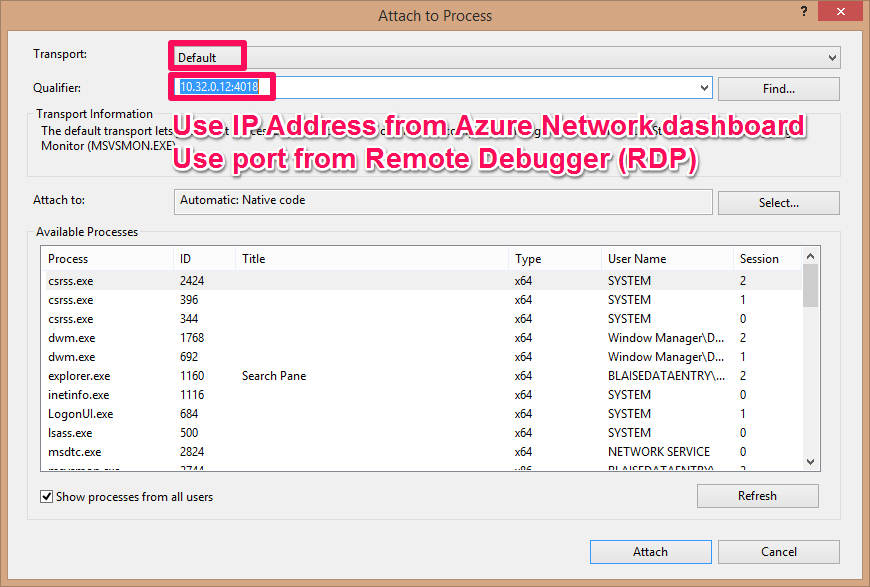Click the Attach button
Viewport: 870px width, 587px height.
pos(650,552)
